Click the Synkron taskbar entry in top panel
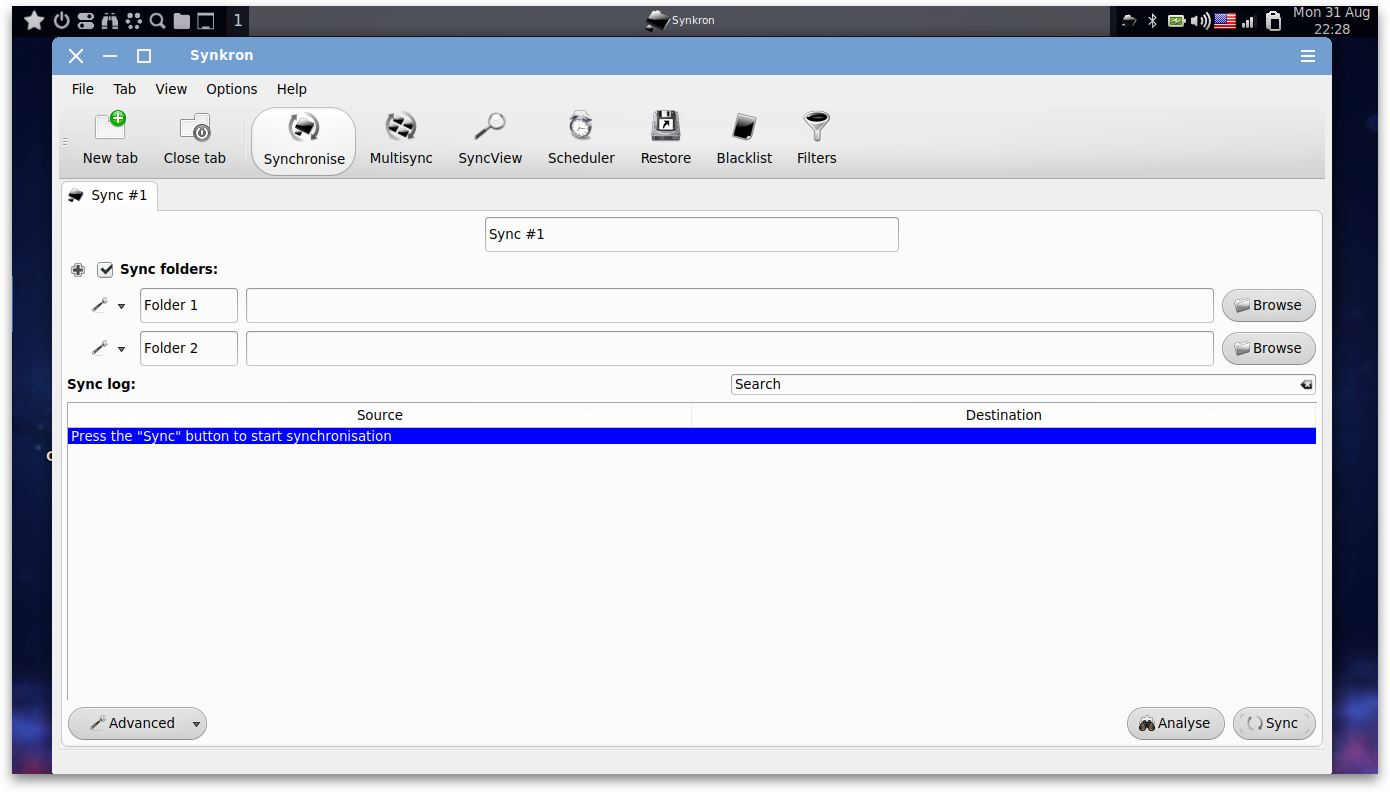This screenshot has height=792, width=1390. tap(680, 20)
